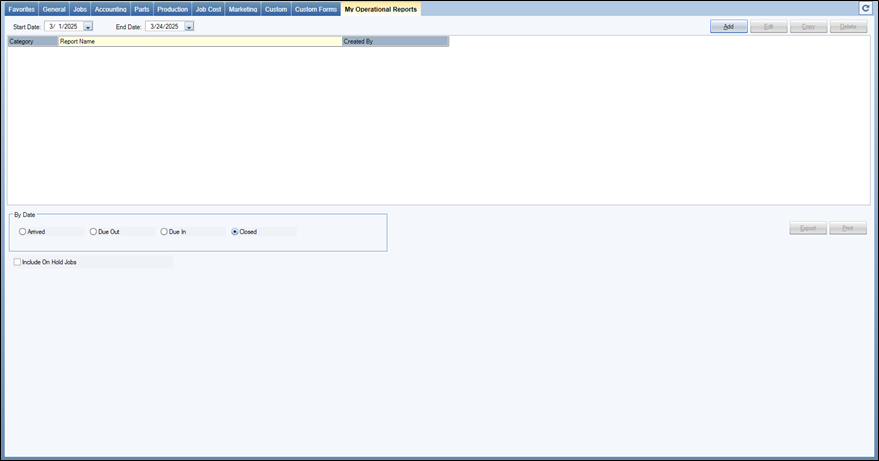
Task: Enable Include On Hold Jobs checkbox
Action: pyautogui.click(x=17, y=262)
